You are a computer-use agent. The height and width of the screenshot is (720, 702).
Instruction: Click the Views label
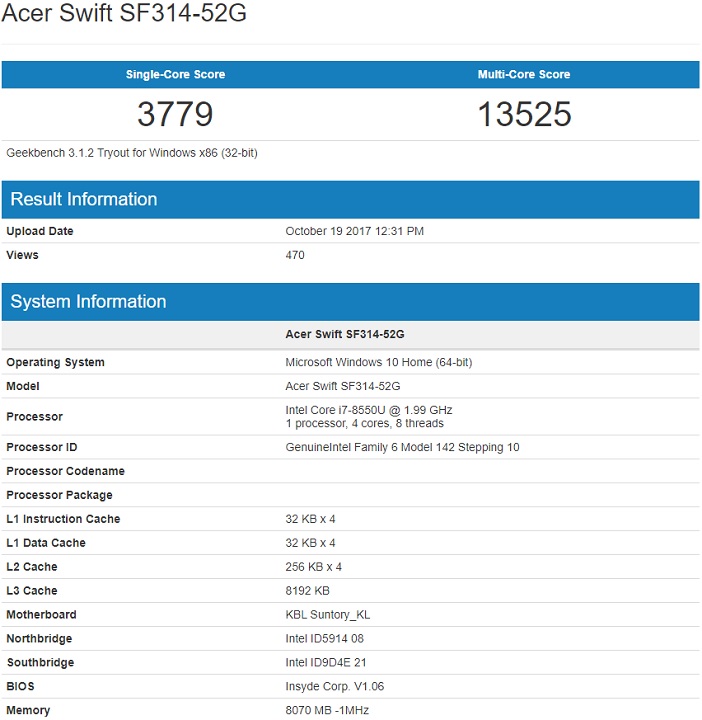click(22, 255)
